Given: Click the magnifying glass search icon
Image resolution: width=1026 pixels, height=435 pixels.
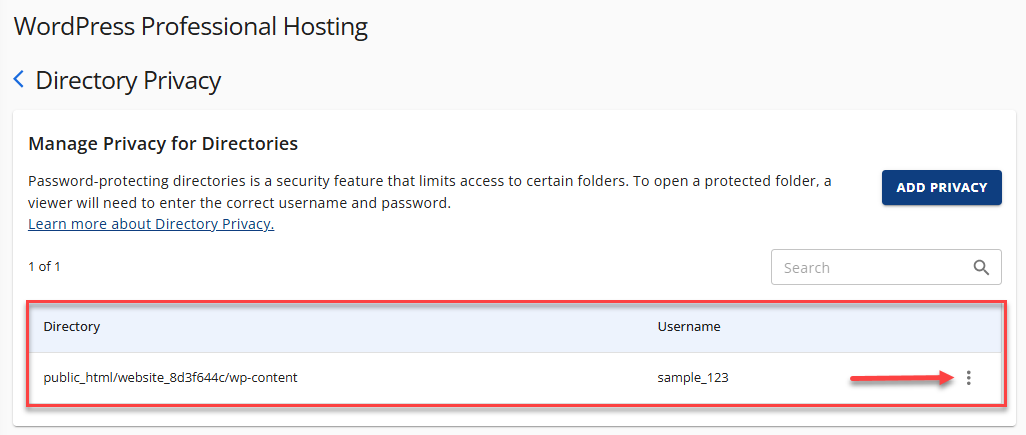Looking at the screenshot, I should [981, 267].
